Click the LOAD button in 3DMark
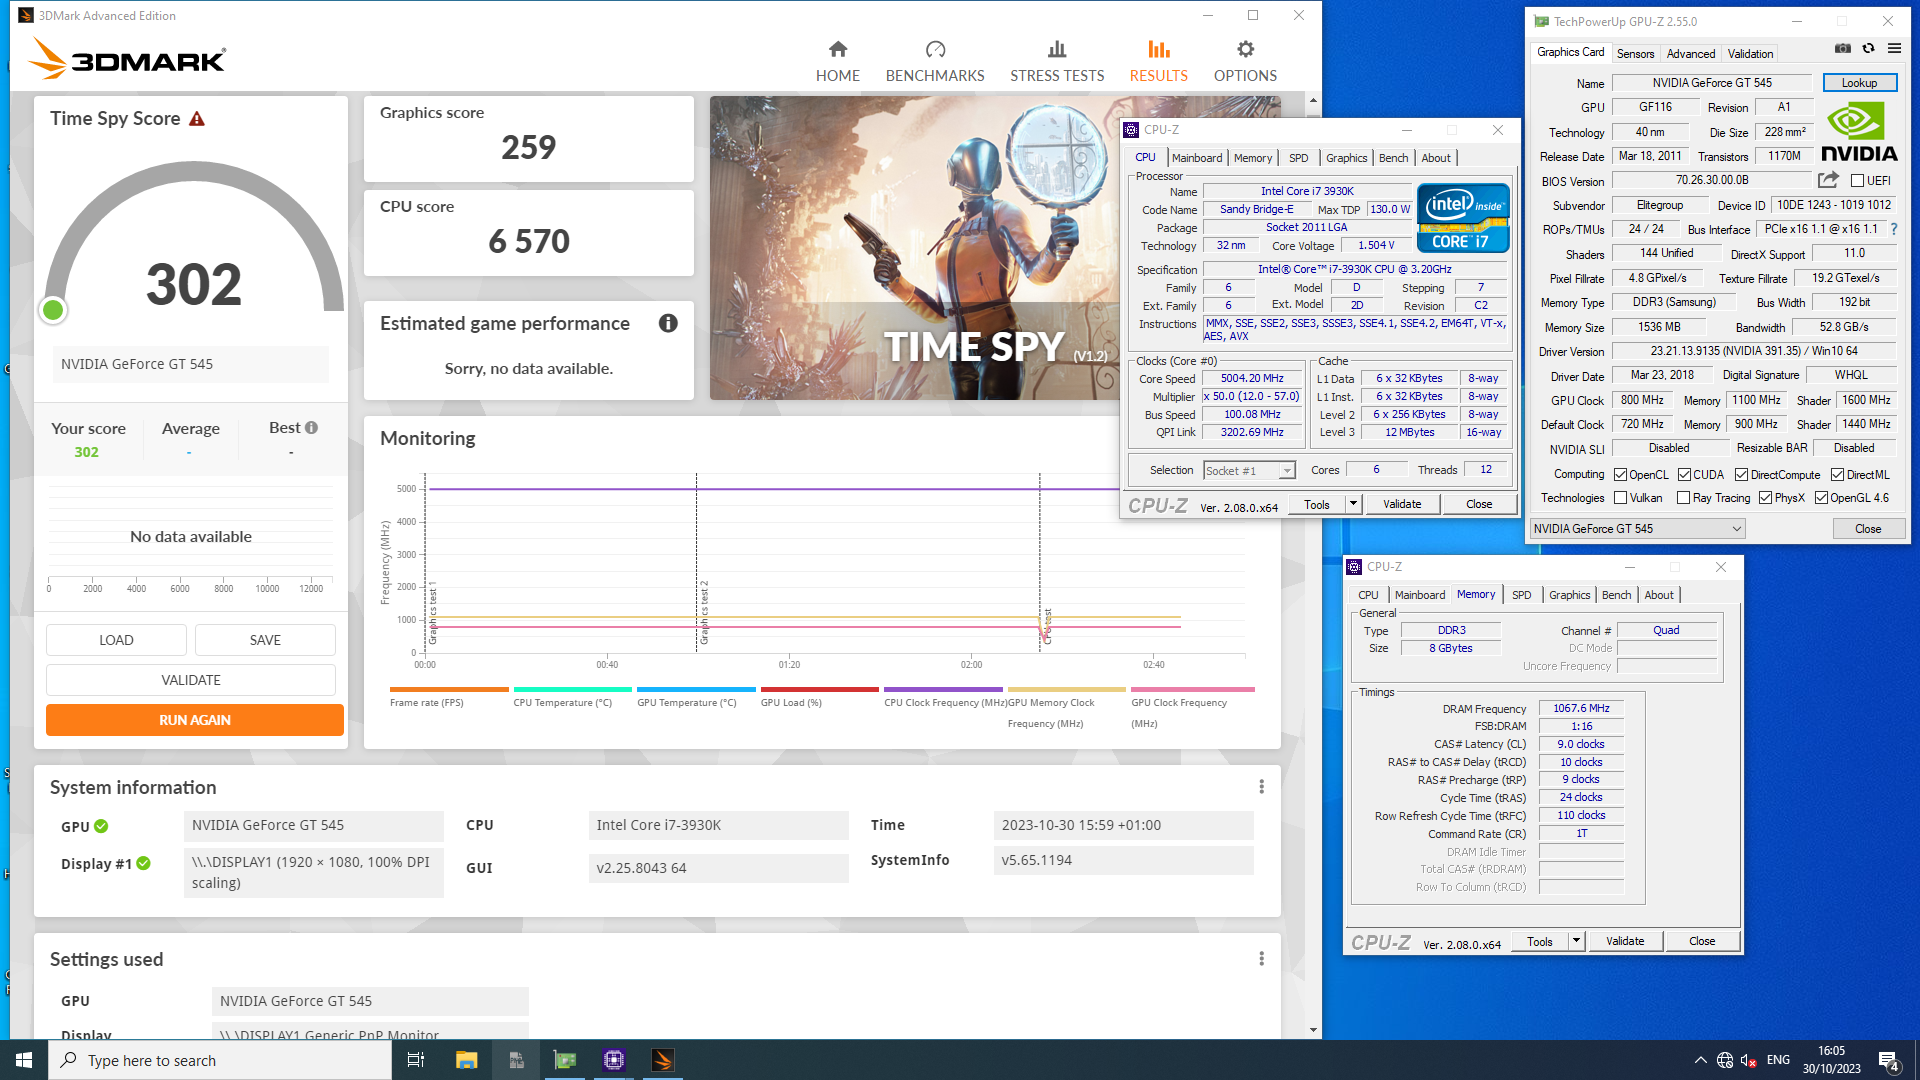Image resolution: width=1920 pixels, height=1080 pixels. tap(116, 640)
